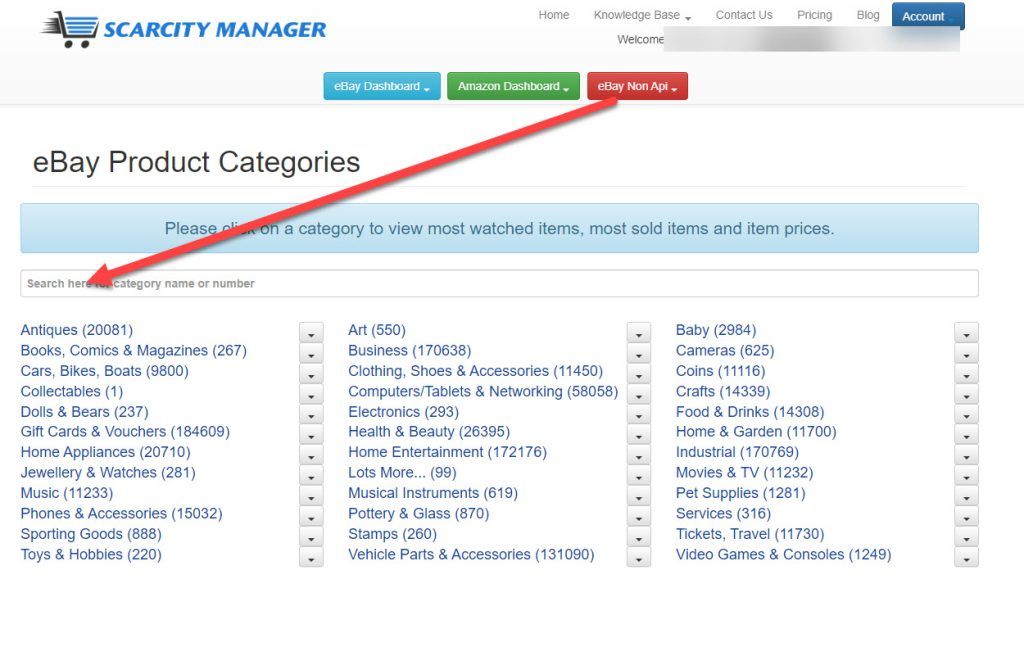The image size is (1024, 670).
Task: Open Home Entertainment (172176) category
Action: tap(447, 452)
